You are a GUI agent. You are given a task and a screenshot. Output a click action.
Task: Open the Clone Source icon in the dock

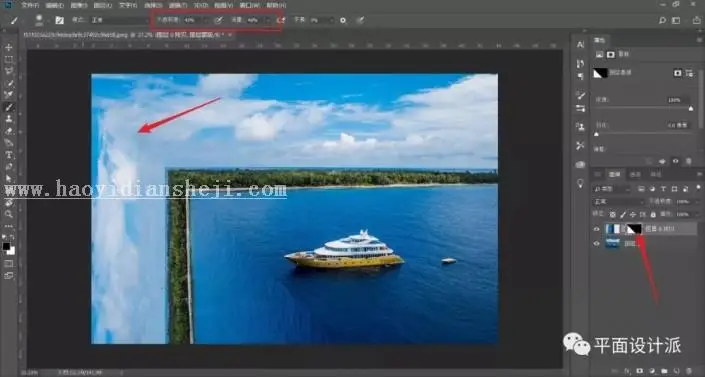click(580, 127)
